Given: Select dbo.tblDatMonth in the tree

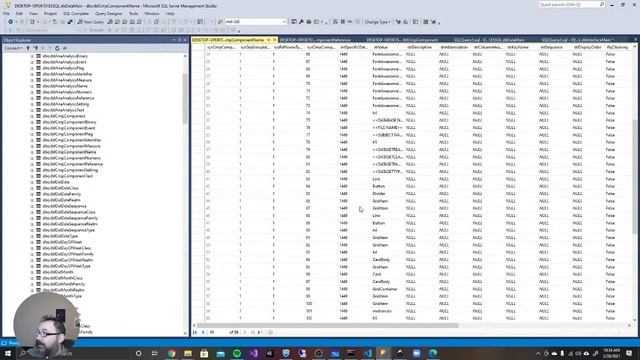Looking at the screenshot, I should tap(58, 272).
